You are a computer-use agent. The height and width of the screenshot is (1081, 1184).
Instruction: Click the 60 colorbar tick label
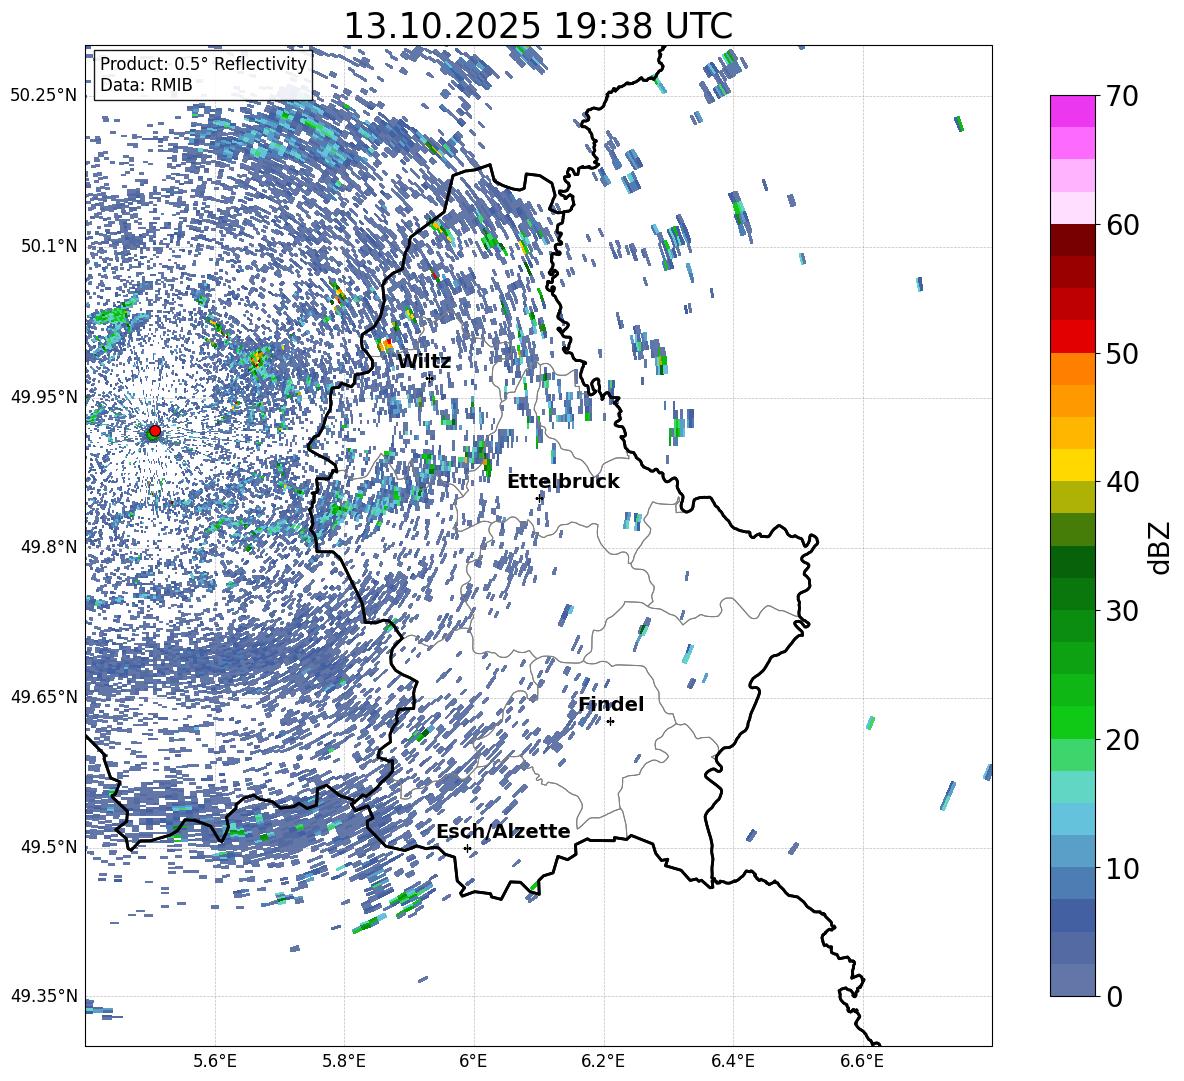pyautogui.click(x=1122, y=225)
